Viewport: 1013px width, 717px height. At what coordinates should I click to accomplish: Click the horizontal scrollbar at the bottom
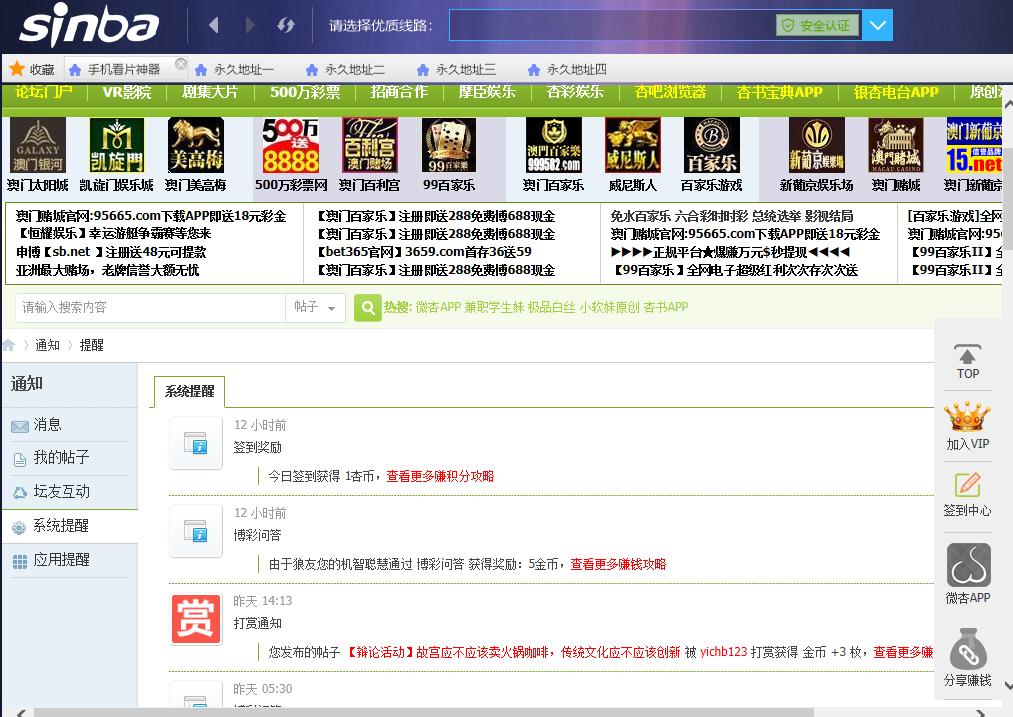coord(423,712)
